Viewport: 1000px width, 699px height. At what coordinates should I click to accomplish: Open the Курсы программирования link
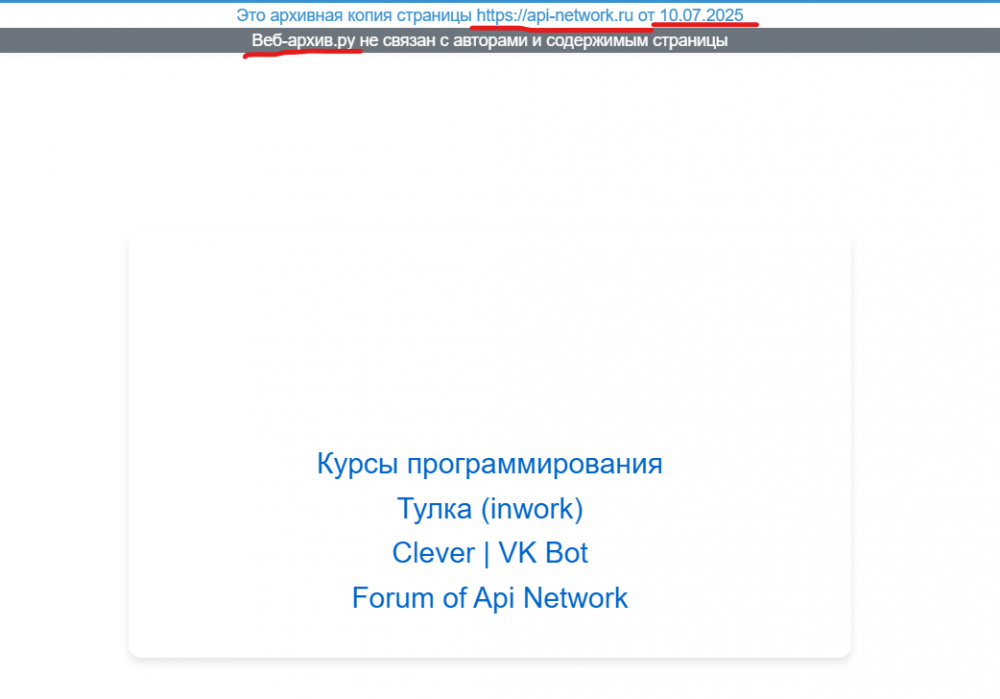pyautogui.click(x=490, y=464)
